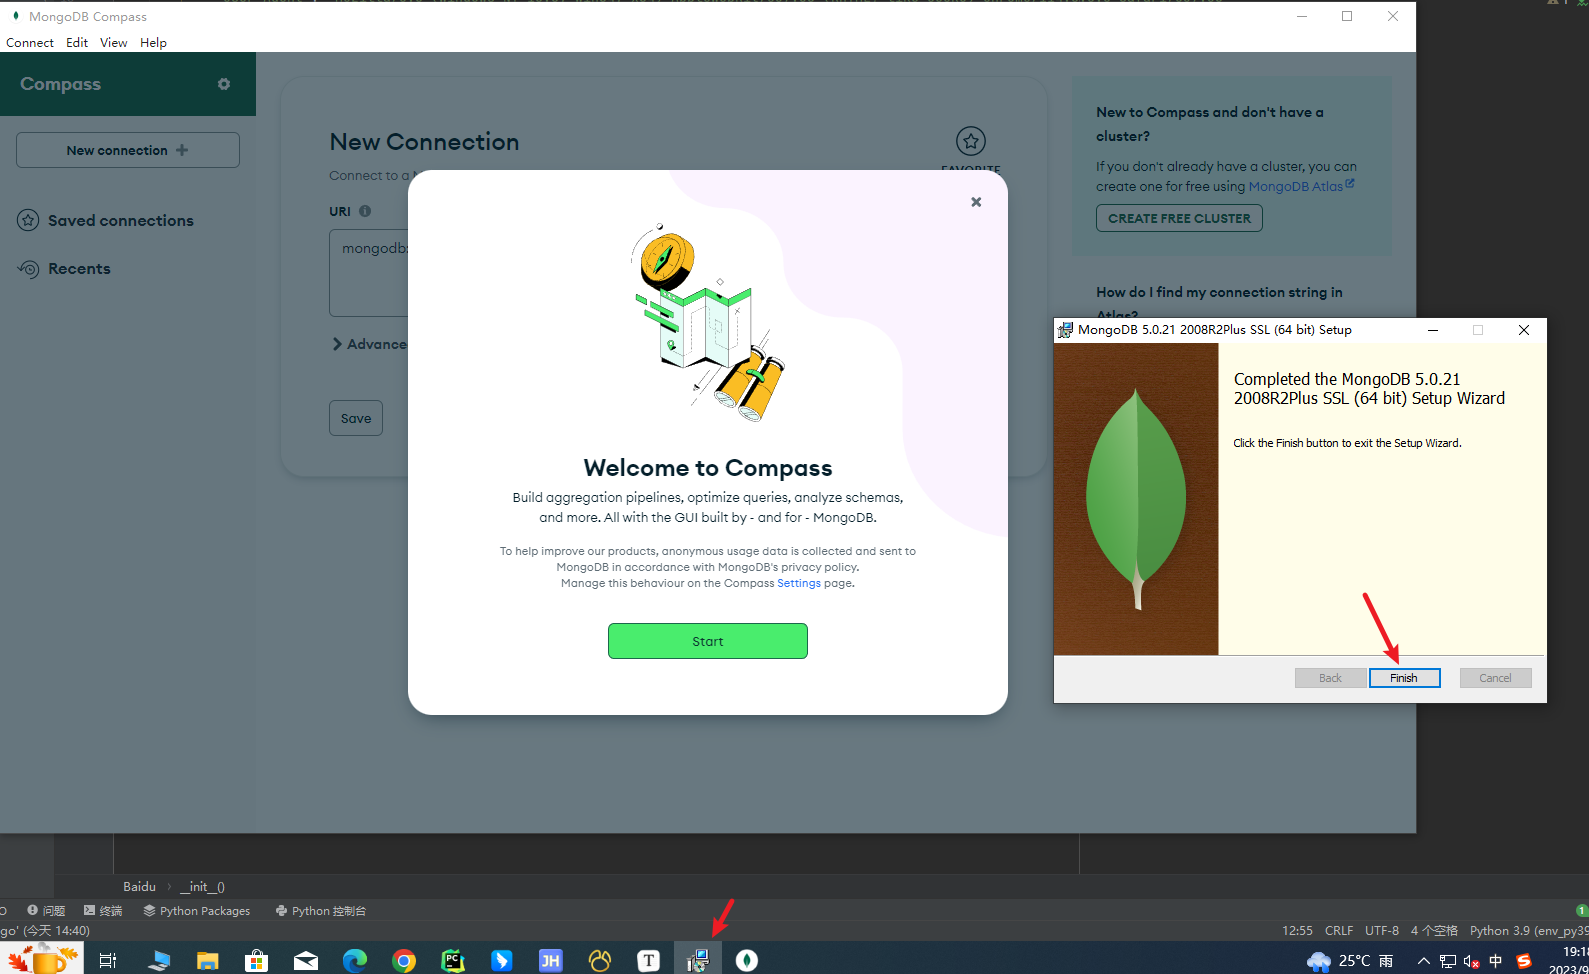Switch to MongoDB Compass on taskbar
Viewport: 1589px width, 974px height.
tap(746, 960)
